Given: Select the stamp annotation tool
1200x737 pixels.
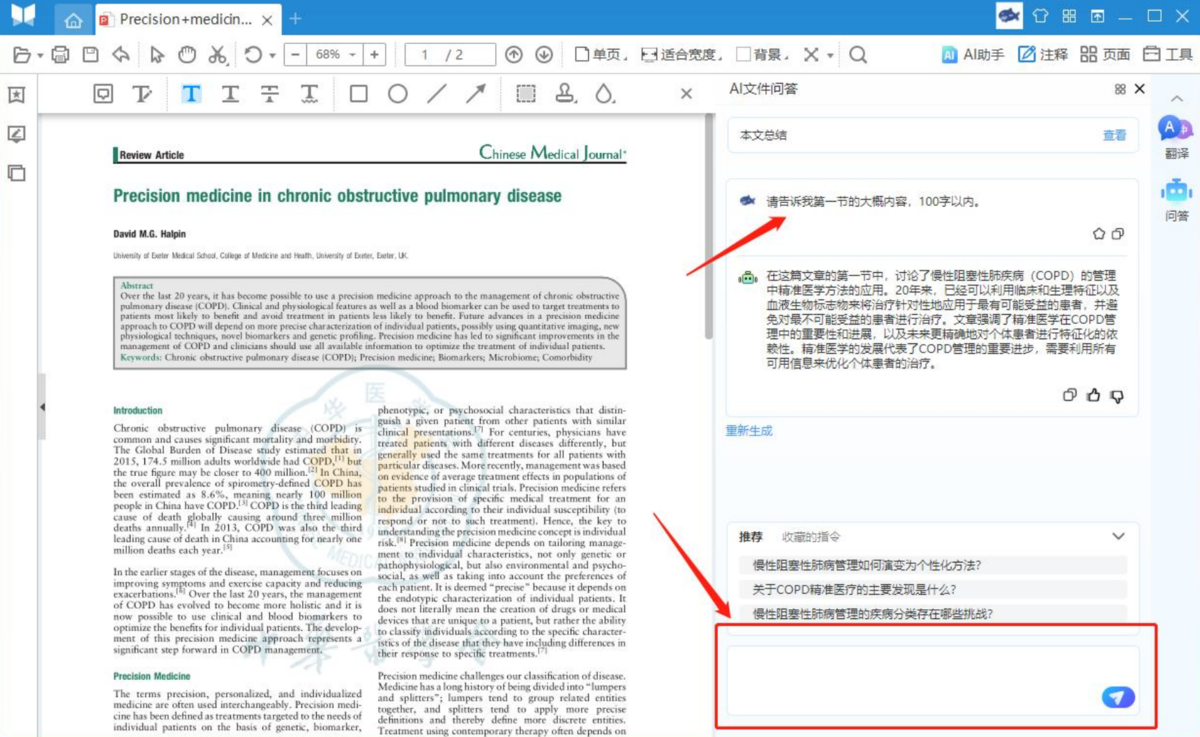Looking at the screenshot, I should 565,94.
